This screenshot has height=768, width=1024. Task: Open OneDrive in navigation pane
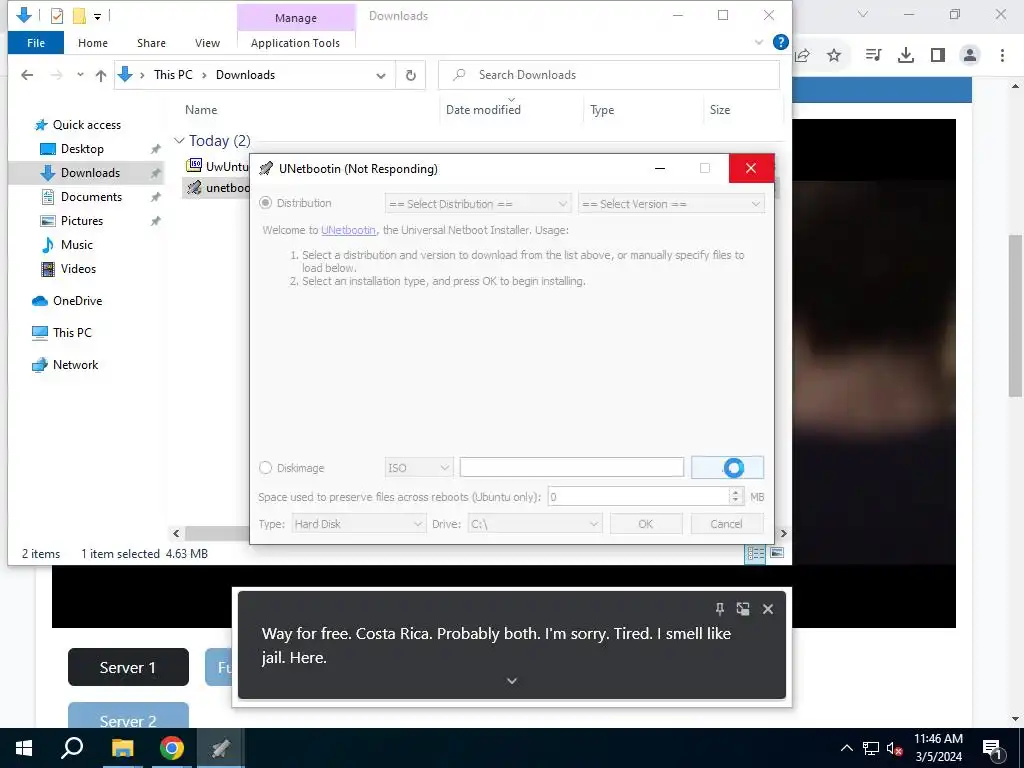pos(77,301)
